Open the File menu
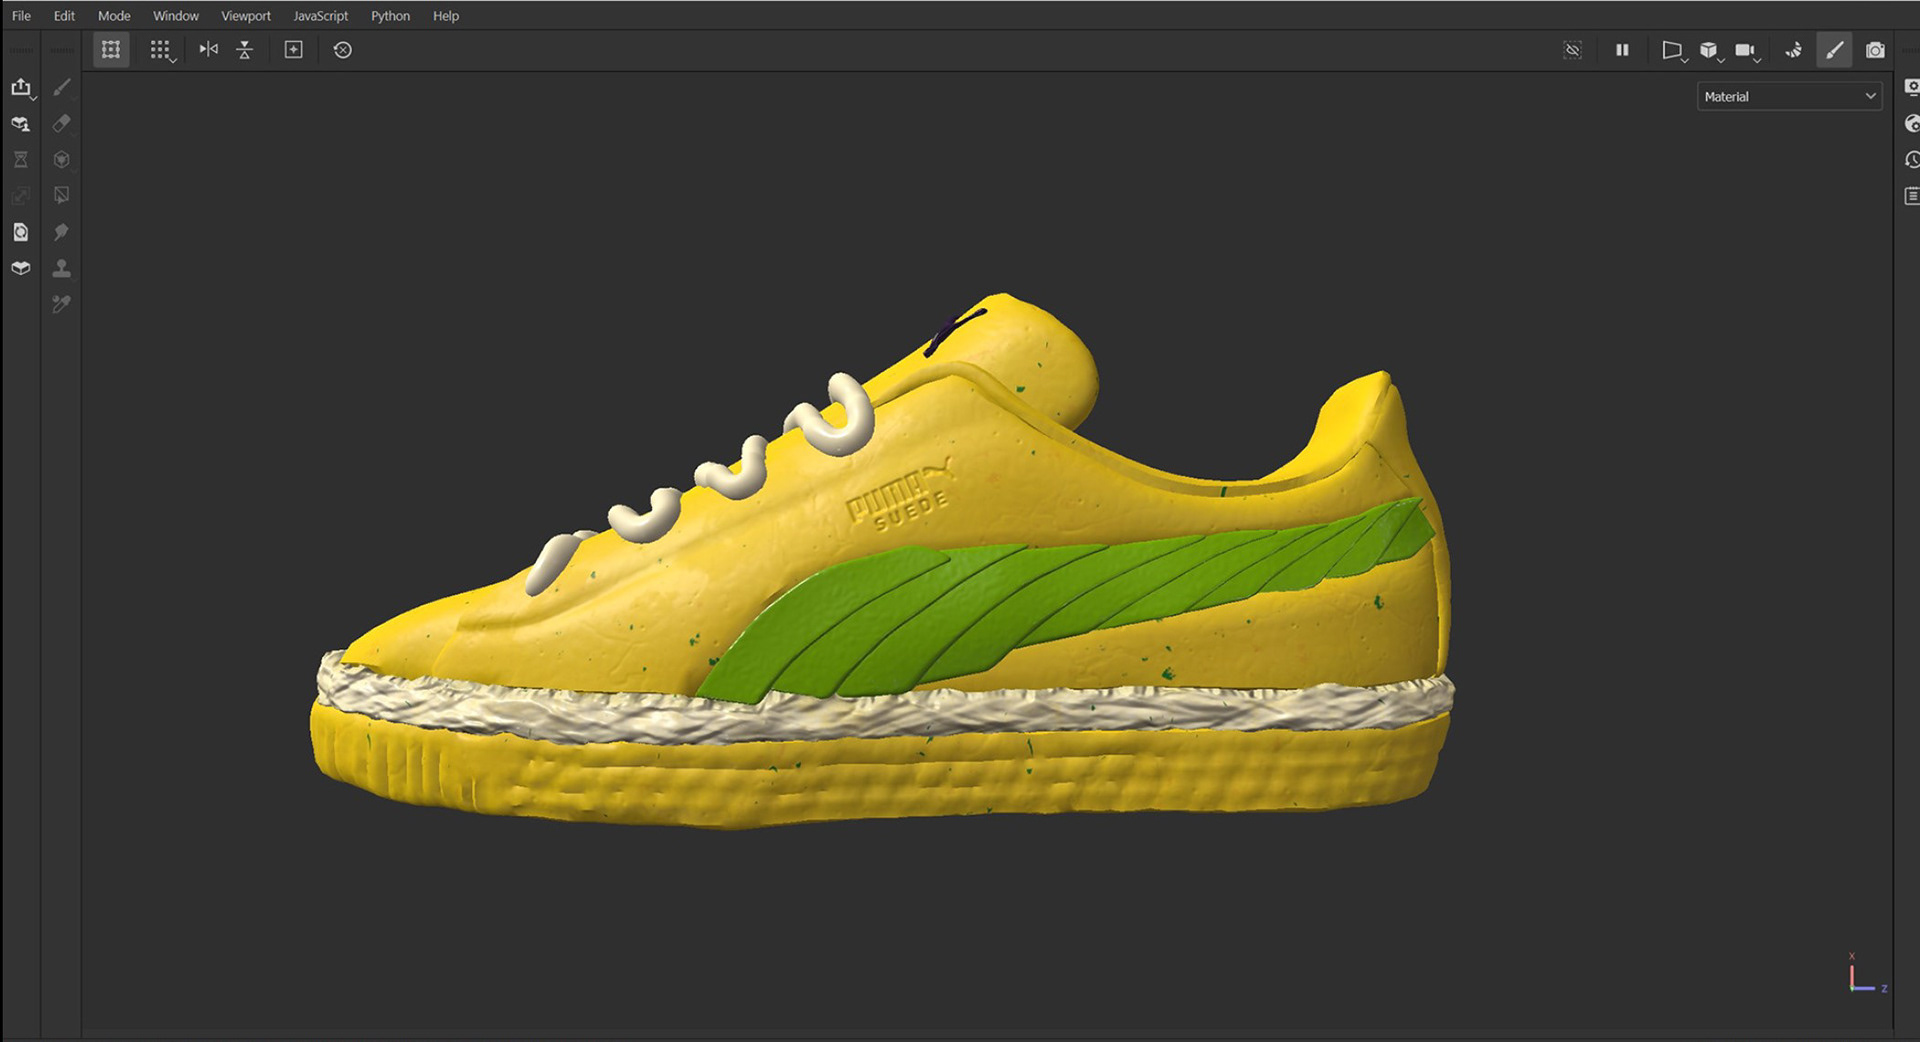 [21, 16]
